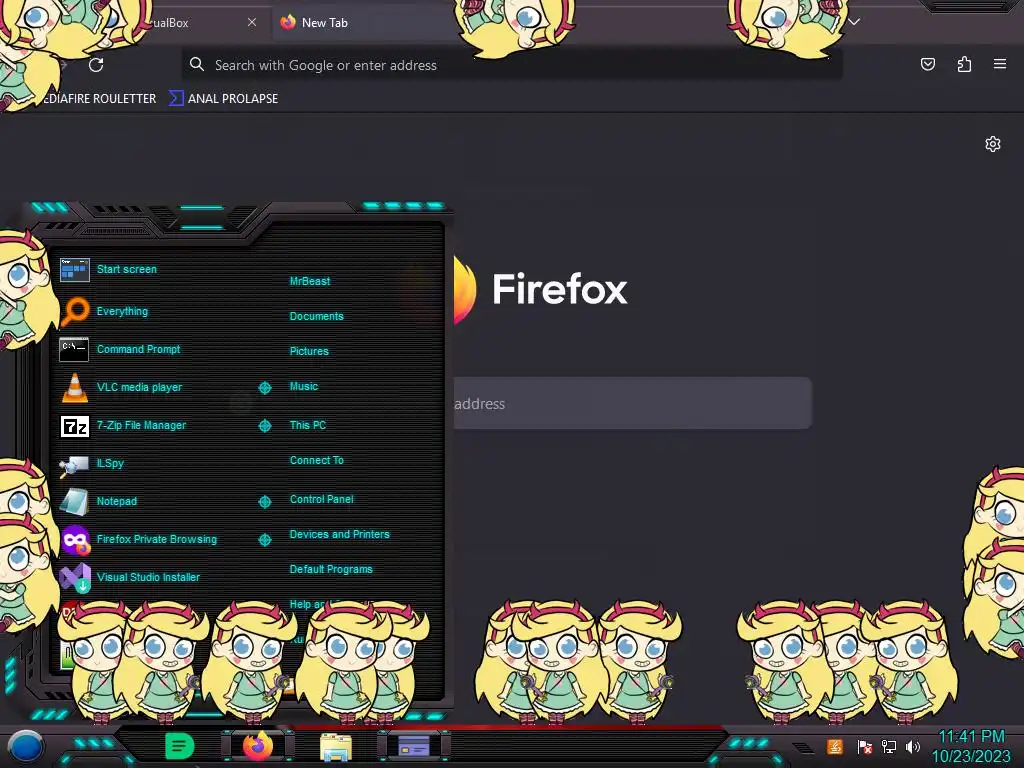1024x768 pixels.
Task: Expand the VLC media player jump list arrow
Action: click(264, 388)
